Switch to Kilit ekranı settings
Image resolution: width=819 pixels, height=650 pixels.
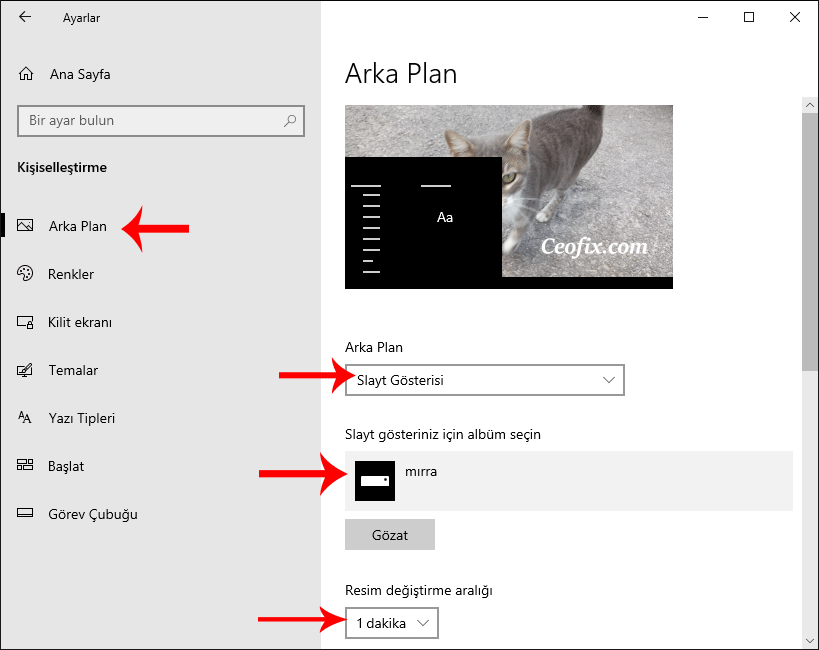coord(160,322)
